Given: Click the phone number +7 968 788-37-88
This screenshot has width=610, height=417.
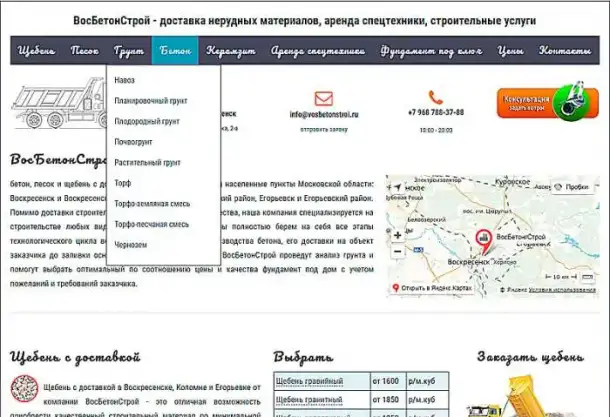Looking at the screenshot, I should point(436,112).
